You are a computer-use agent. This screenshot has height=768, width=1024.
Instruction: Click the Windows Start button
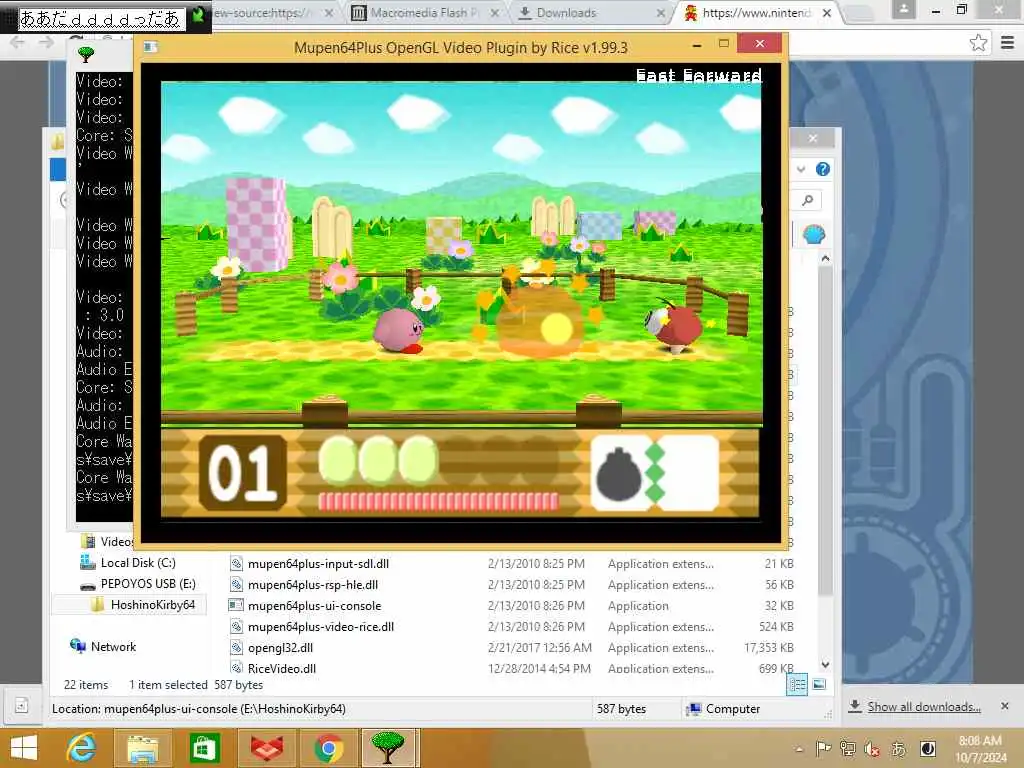click(24, 748)
